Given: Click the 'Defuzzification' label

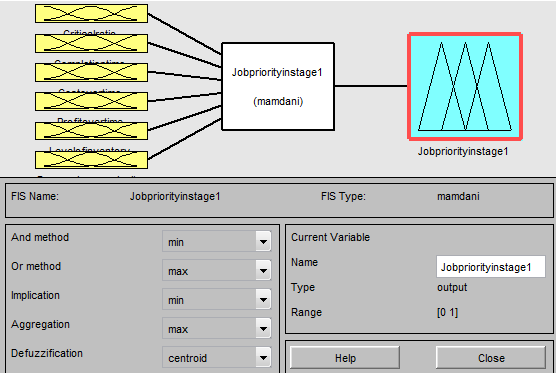Looking at the screenshot, I should (47, 353).
